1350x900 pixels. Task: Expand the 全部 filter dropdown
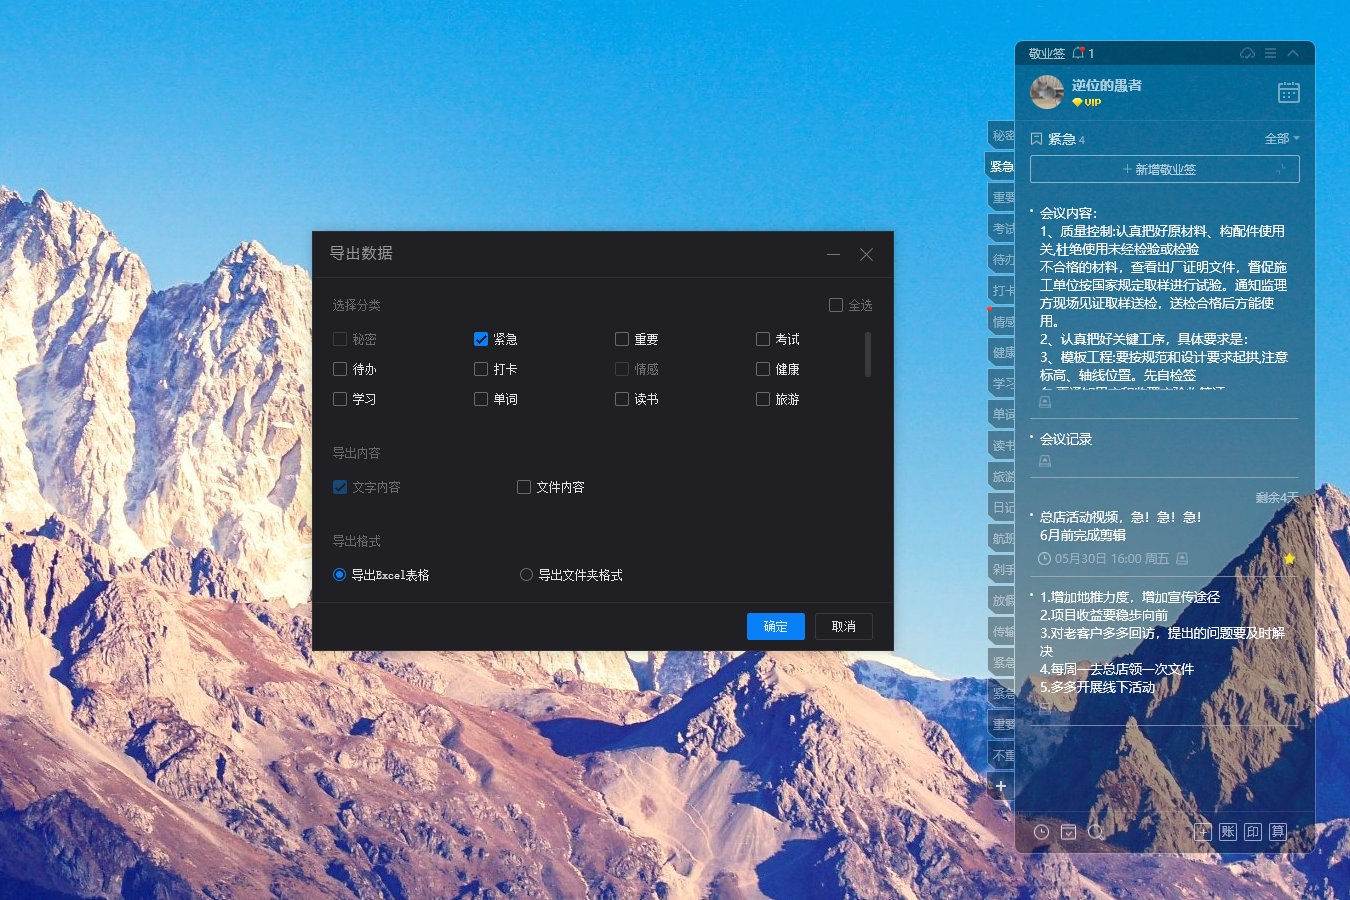pos(1282,138)
